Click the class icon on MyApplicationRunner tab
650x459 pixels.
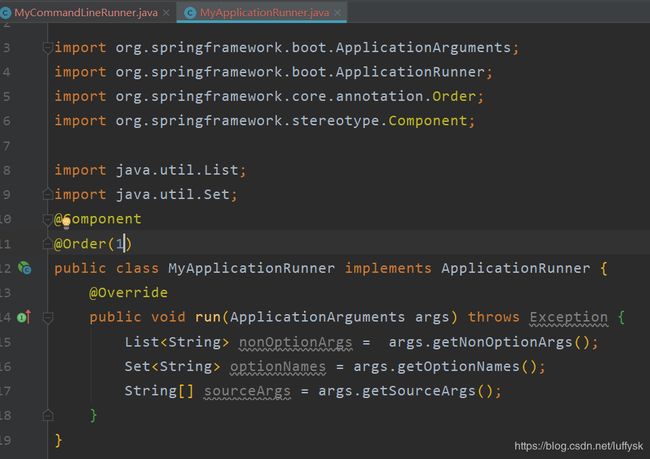point(190,13)
